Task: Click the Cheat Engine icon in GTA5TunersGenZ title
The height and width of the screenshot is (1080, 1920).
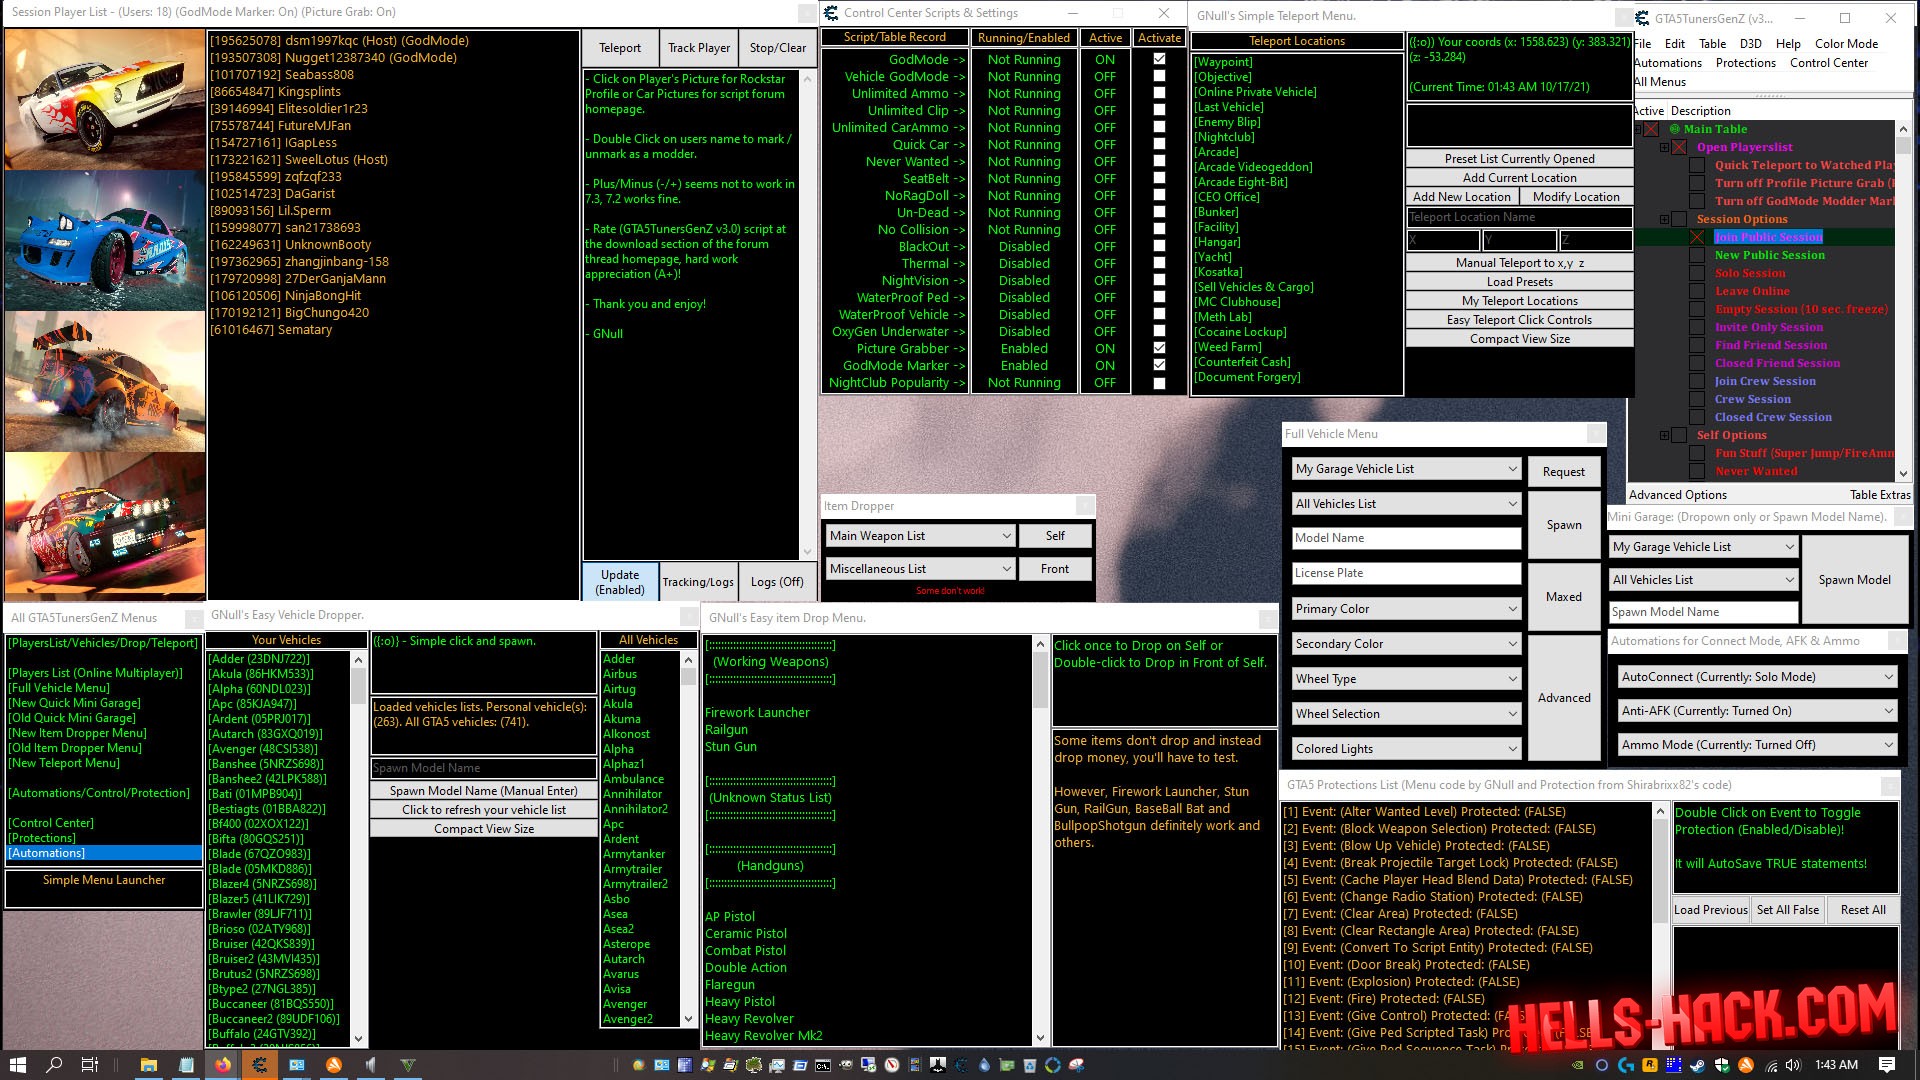Action: coord(1642,17)
